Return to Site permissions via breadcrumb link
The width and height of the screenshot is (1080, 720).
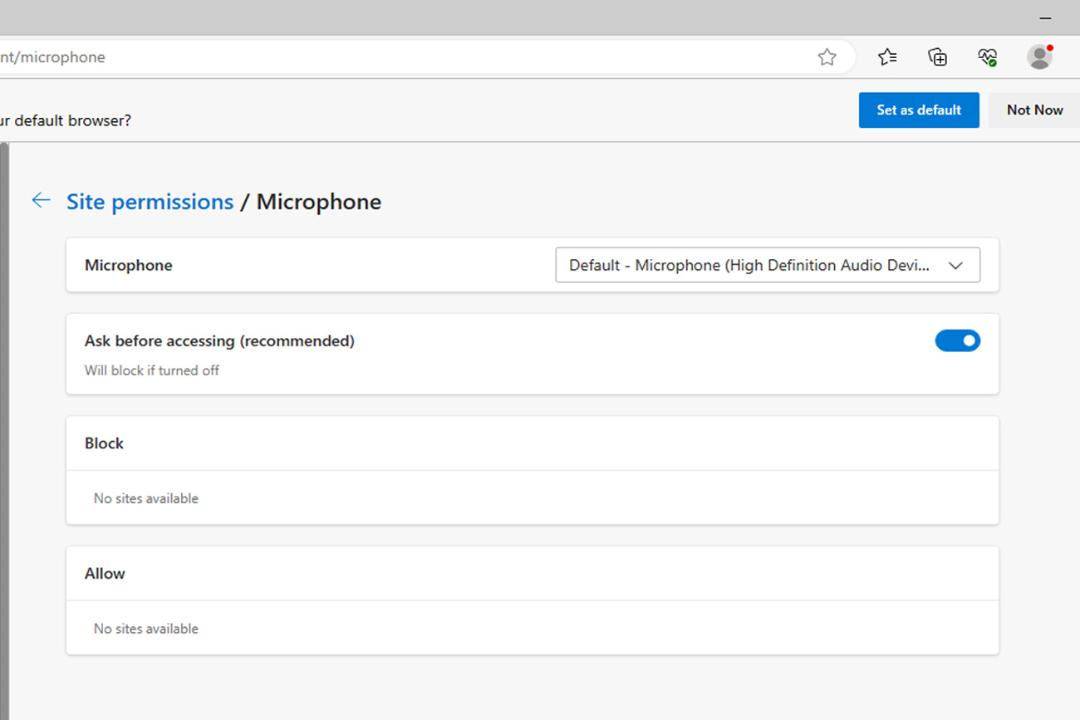point(150,202)
